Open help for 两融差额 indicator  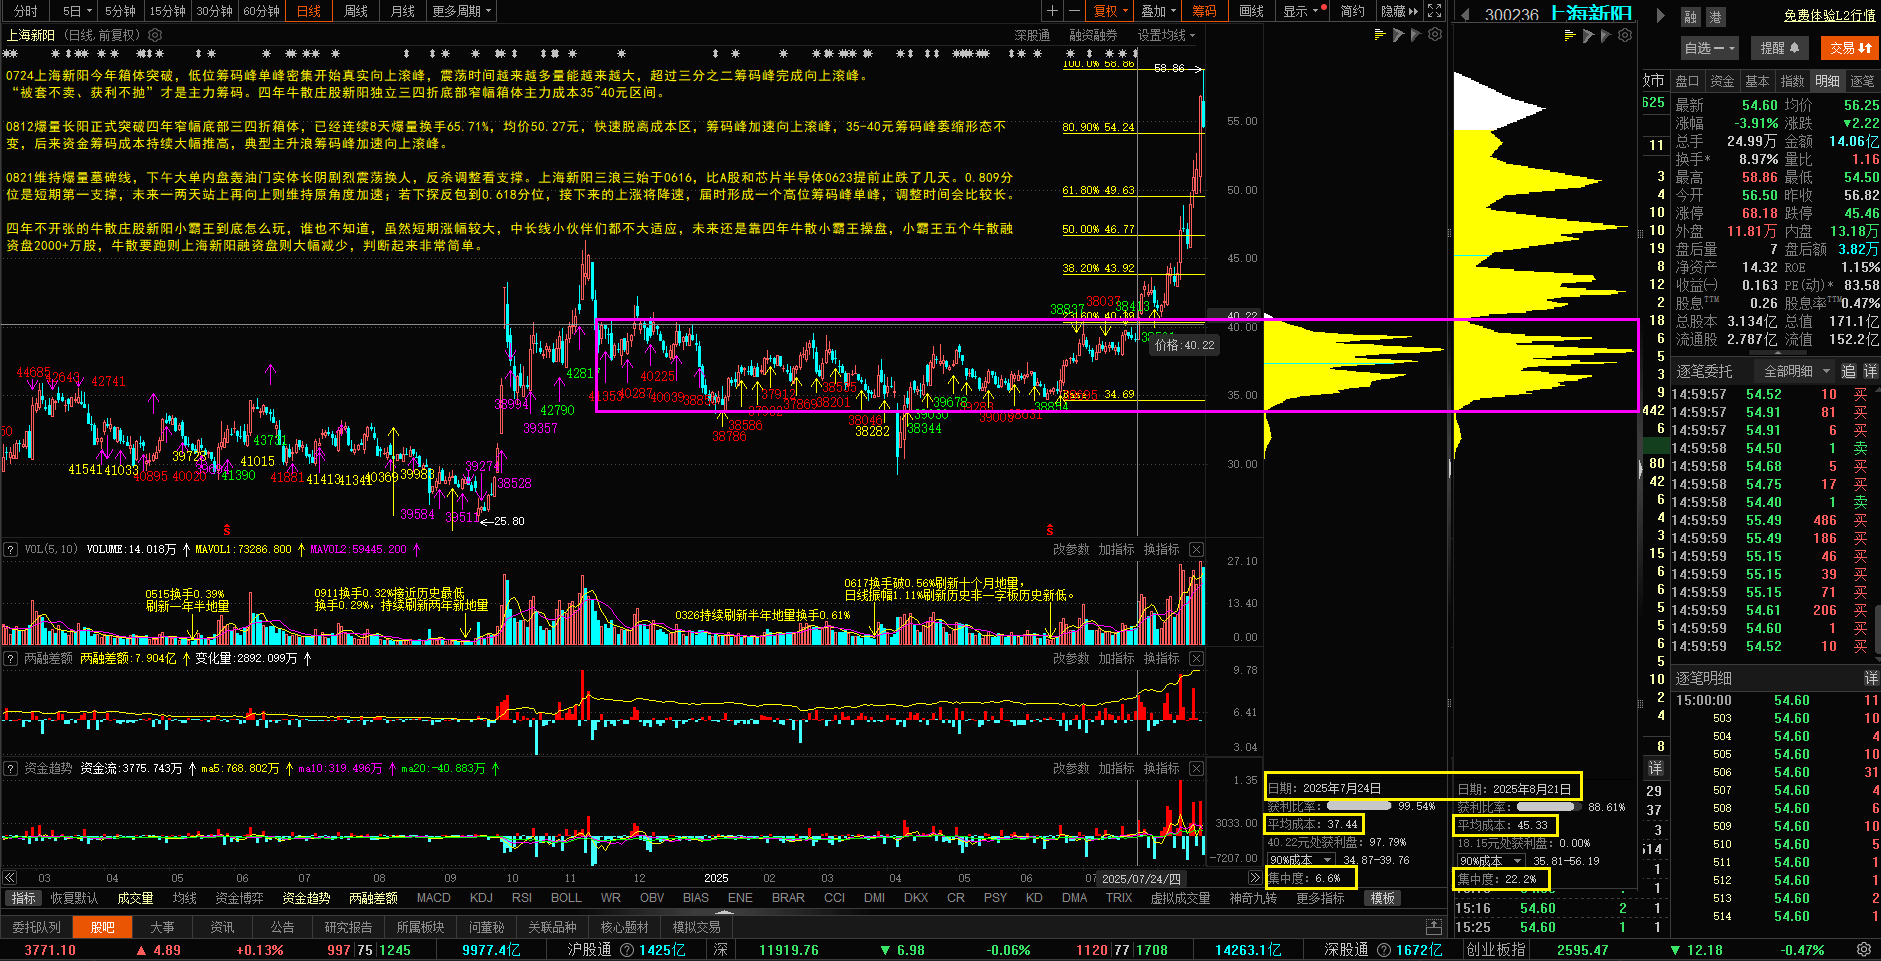pyautogui.click(x=10, y=659)
